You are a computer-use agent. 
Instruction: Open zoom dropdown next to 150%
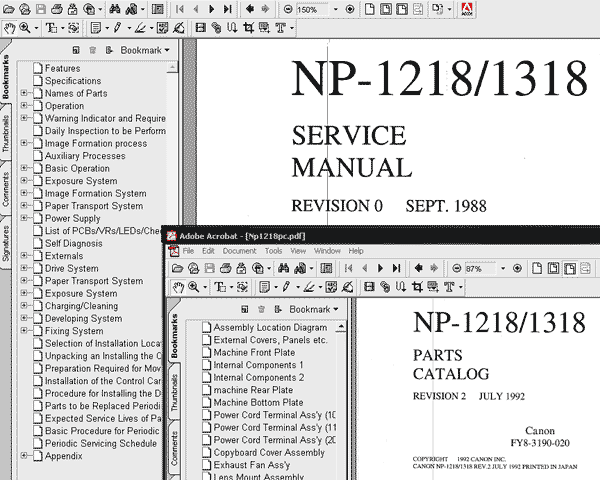pos(336,9)
